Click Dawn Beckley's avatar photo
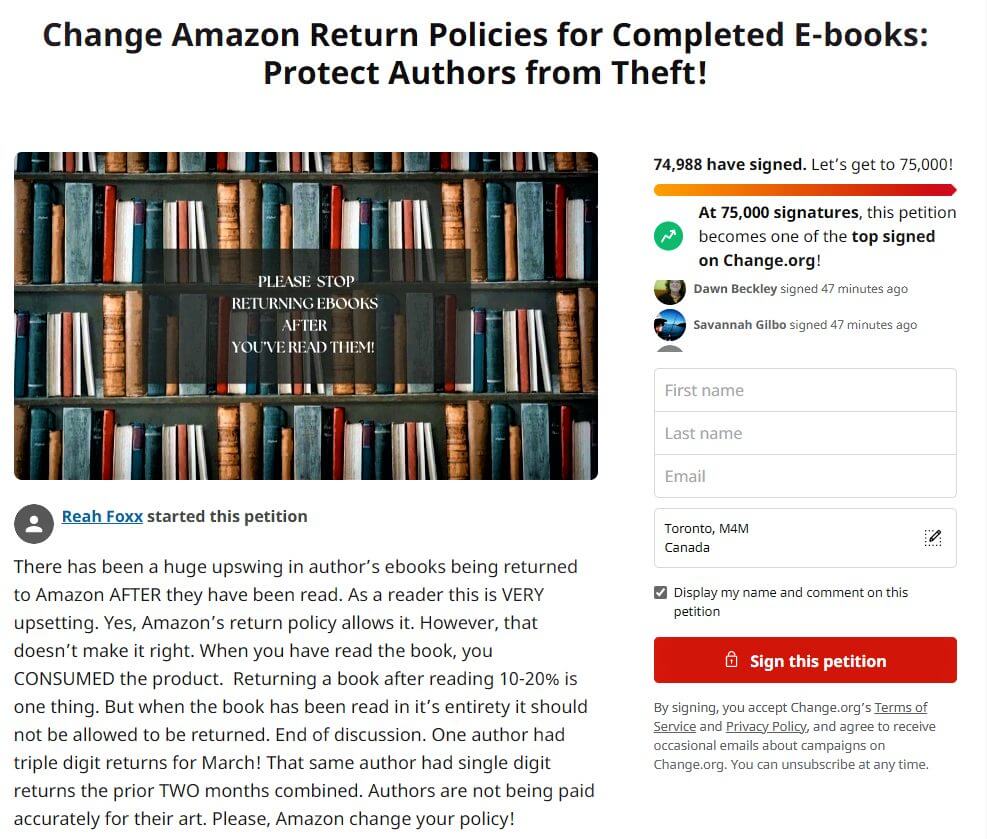Image resolution: width=987 pixels, height=839 pixels. (669, 291)
